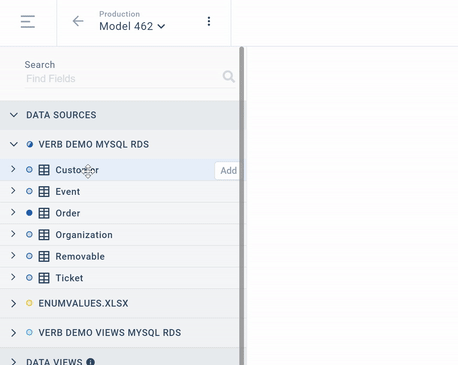Click the search magnifier icon
458x365 pixels.
pos(229,77)
